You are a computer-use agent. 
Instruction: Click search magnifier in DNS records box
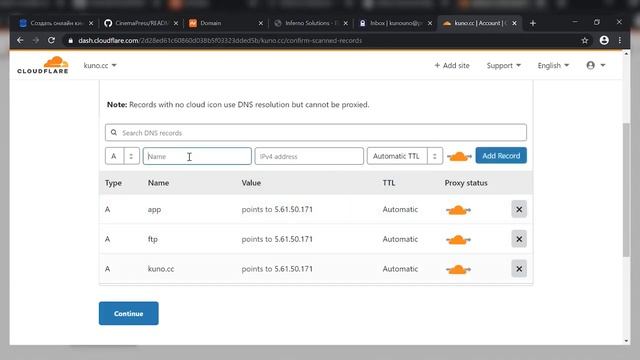point(114,133)
